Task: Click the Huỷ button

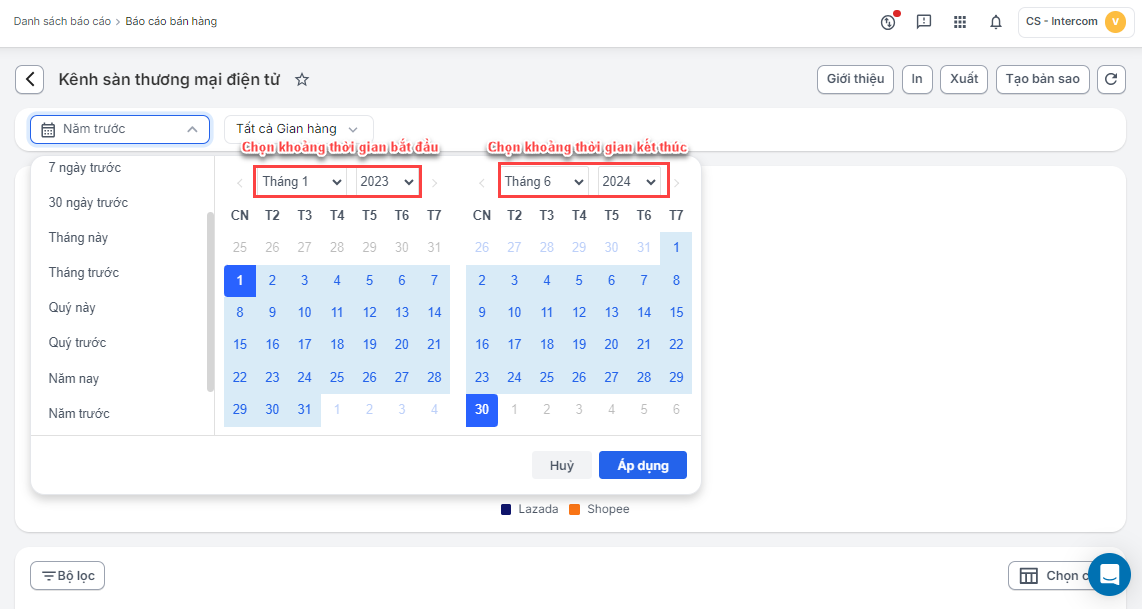Action: pos(562,465)
